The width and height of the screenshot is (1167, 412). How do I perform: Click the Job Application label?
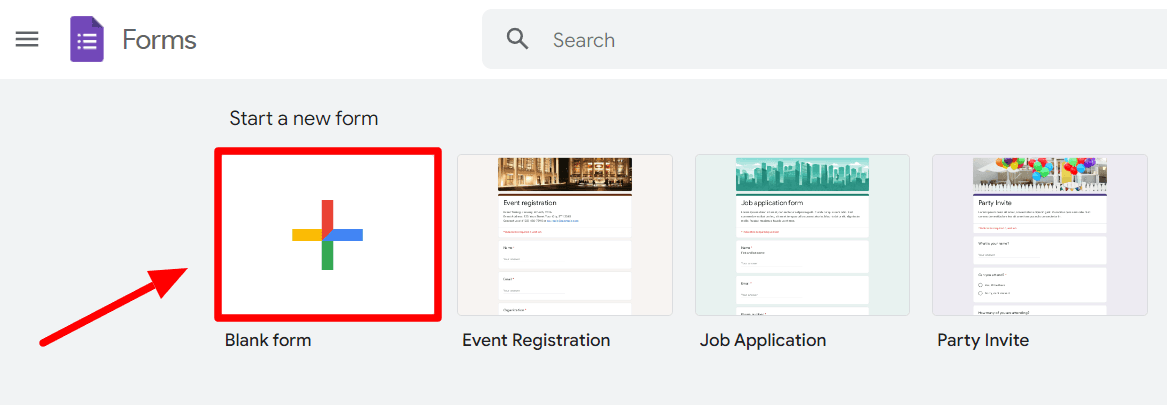tap(763, 341)
